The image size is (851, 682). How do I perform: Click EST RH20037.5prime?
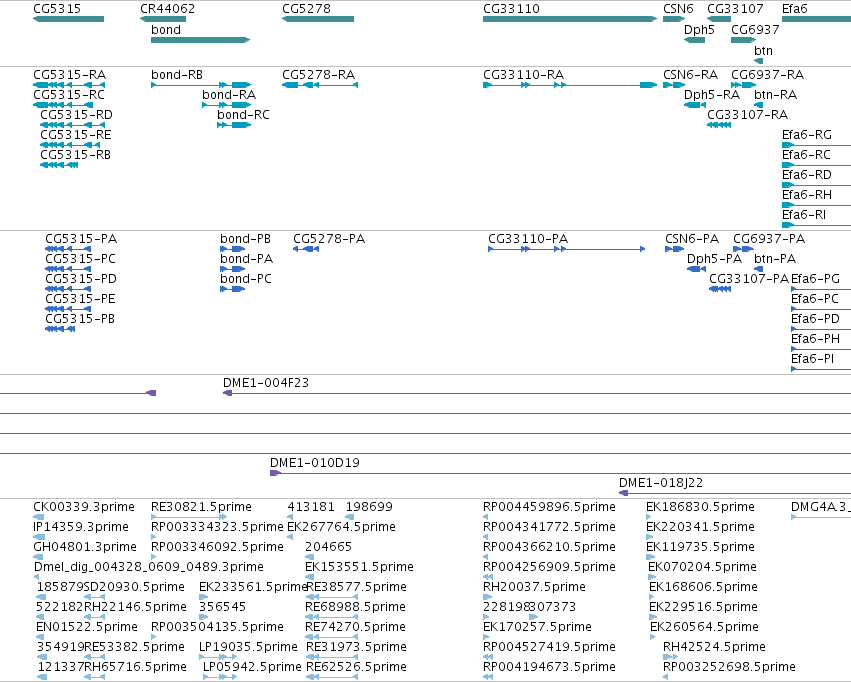tap(534, 587)
